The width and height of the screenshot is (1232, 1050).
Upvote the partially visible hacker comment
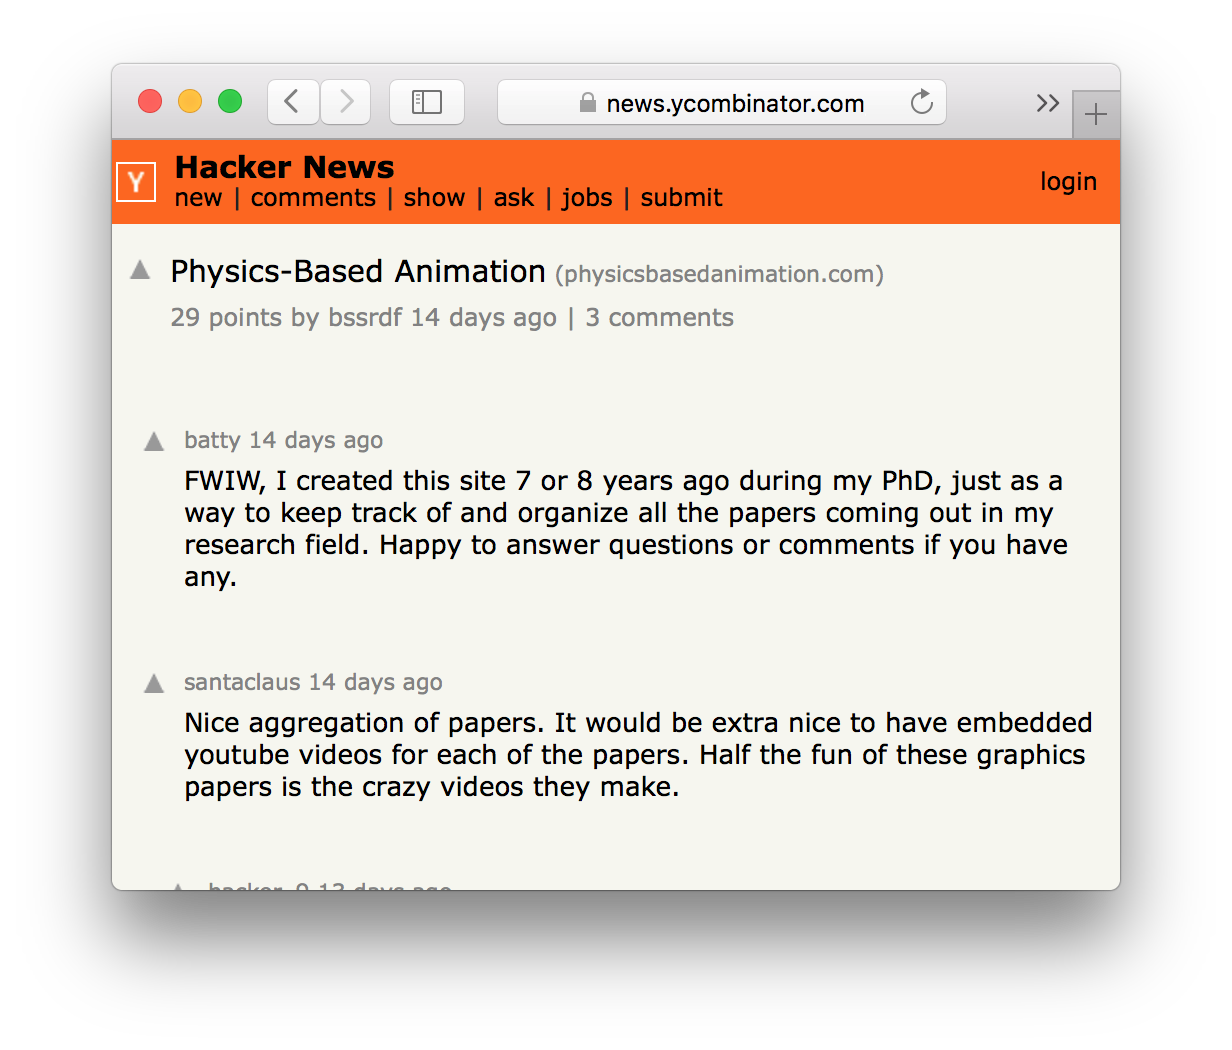(x=178, y=884)
